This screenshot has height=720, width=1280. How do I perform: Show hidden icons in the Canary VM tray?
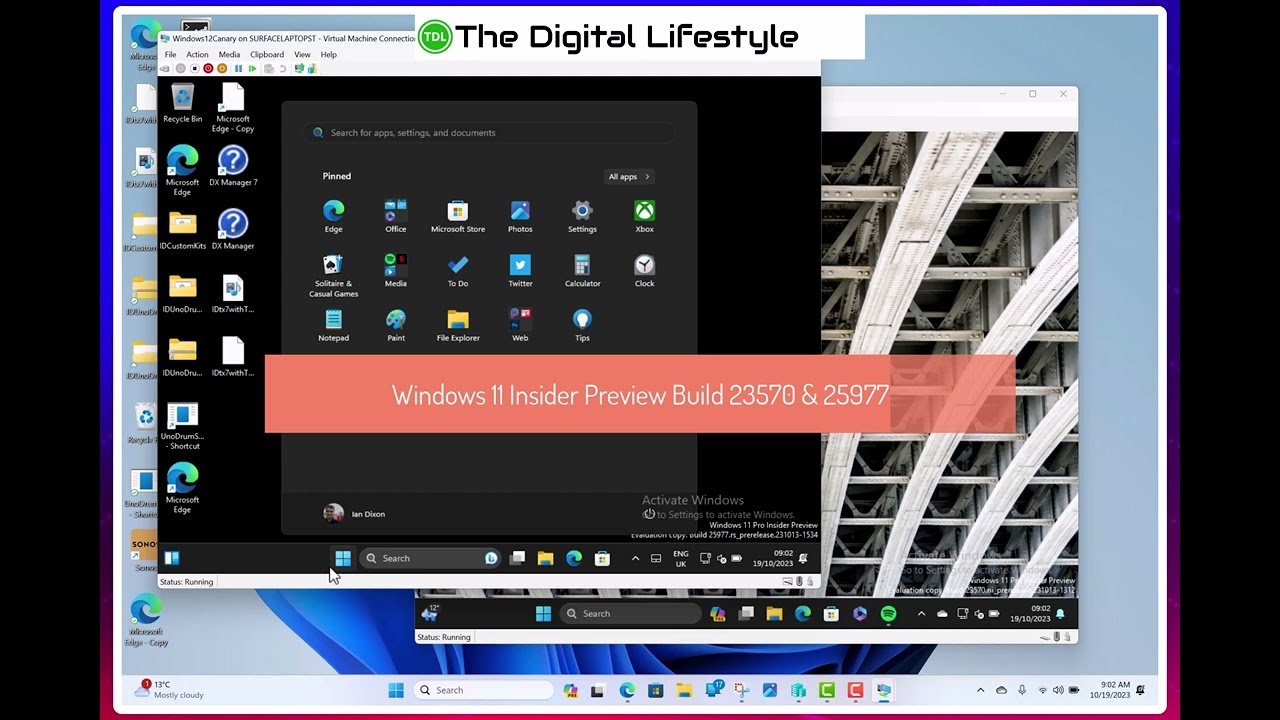pos(635,558)
